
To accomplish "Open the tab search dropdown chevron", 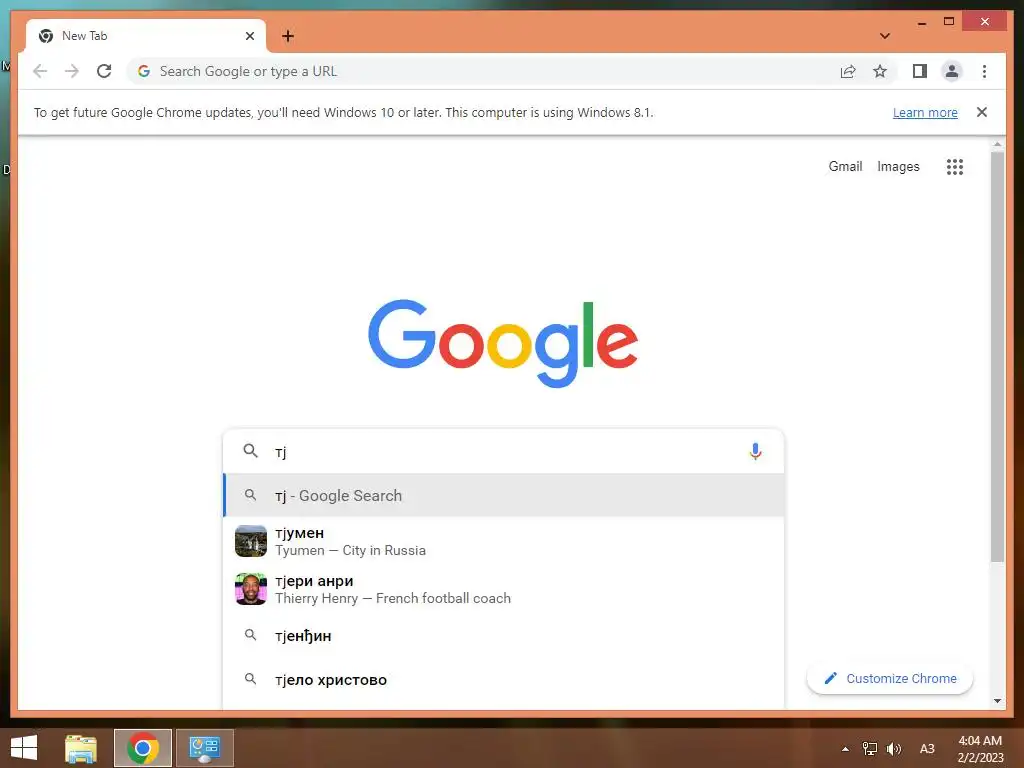I will pyautogui.click(x=885, y=36).
